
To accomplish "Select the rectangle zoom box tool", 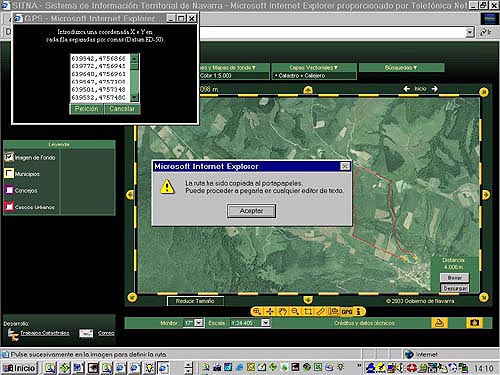I will click(308, 311).
